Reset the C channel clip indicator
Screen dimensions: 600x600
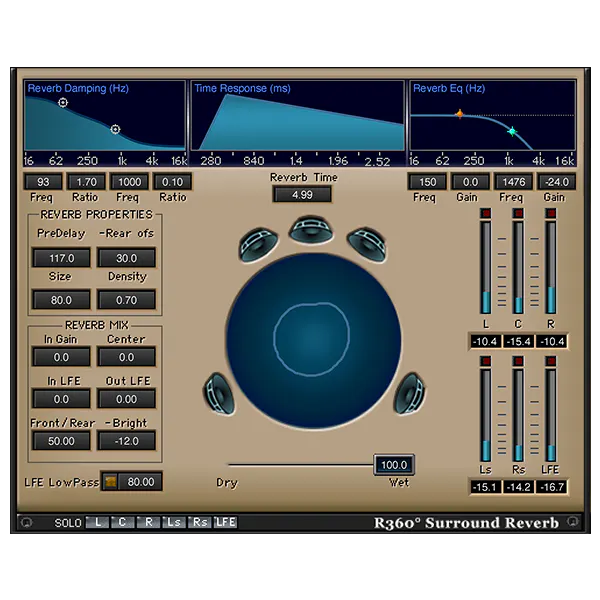[518, 213]
